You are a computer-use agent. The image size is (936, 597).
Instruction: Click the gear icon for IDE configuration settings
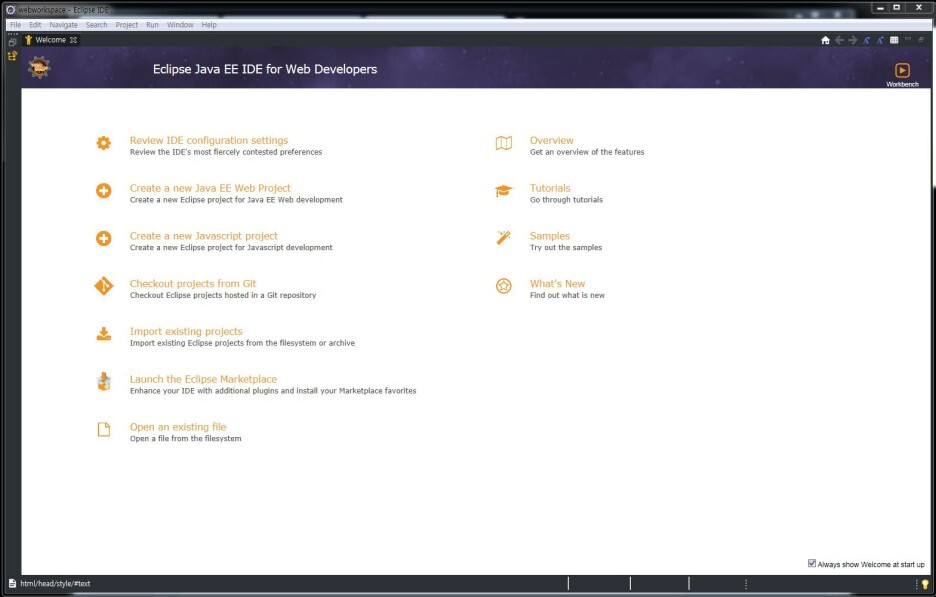point(104,143)
